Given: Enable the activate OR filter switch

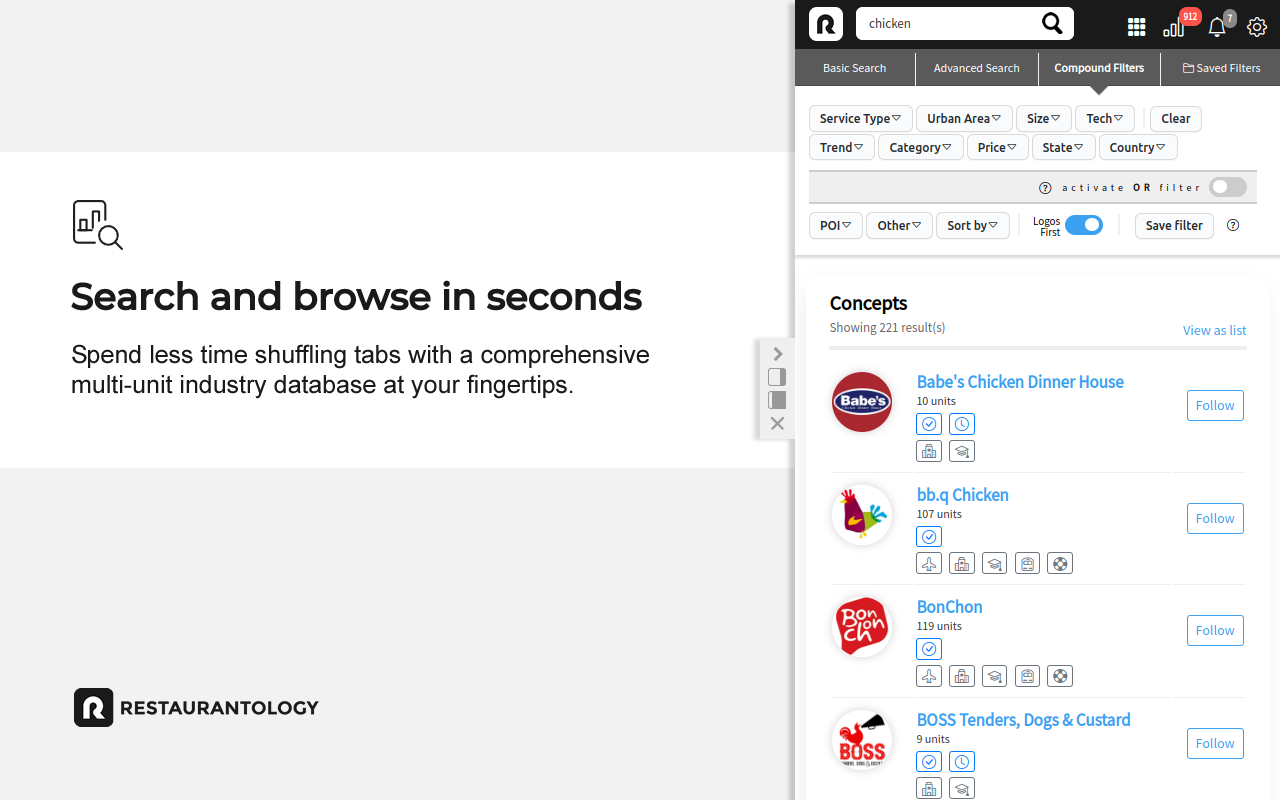Looking at the screenshot, I should coord(1228,187).
